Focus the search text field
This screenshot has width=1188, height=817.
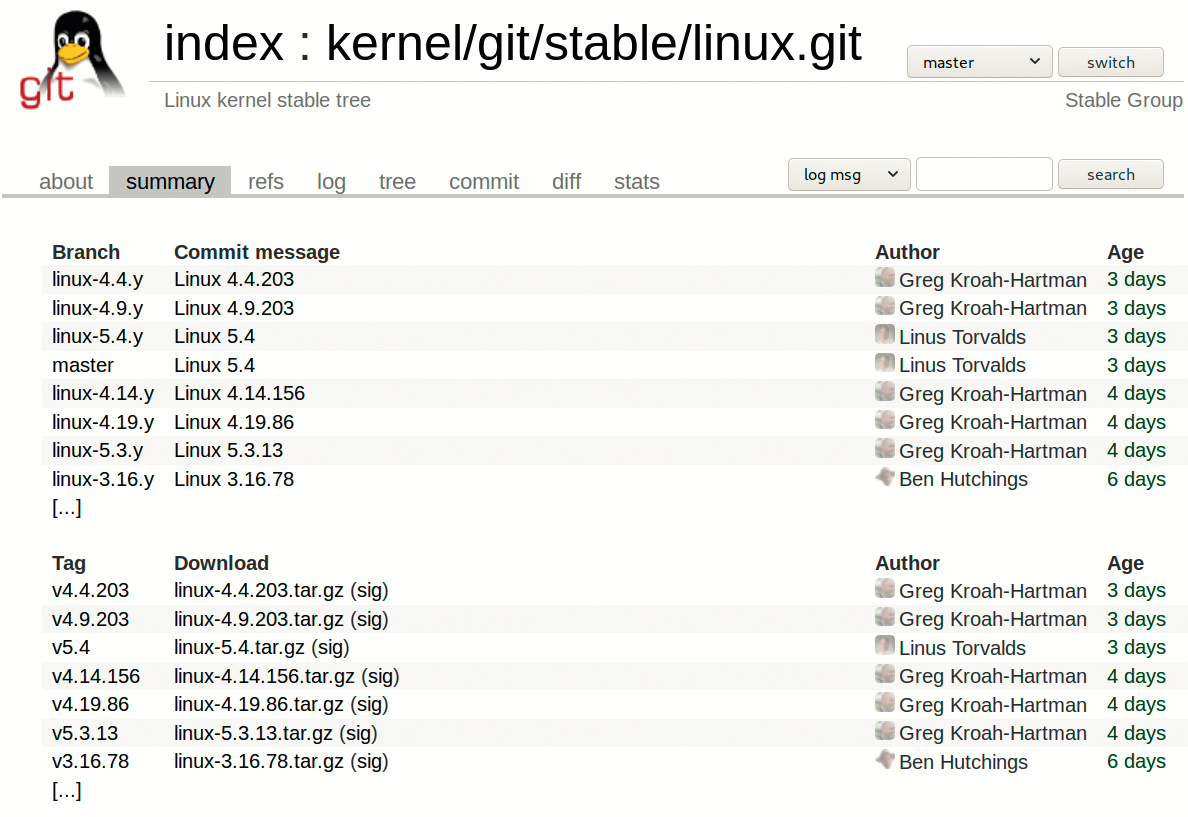tap(984, 174)
